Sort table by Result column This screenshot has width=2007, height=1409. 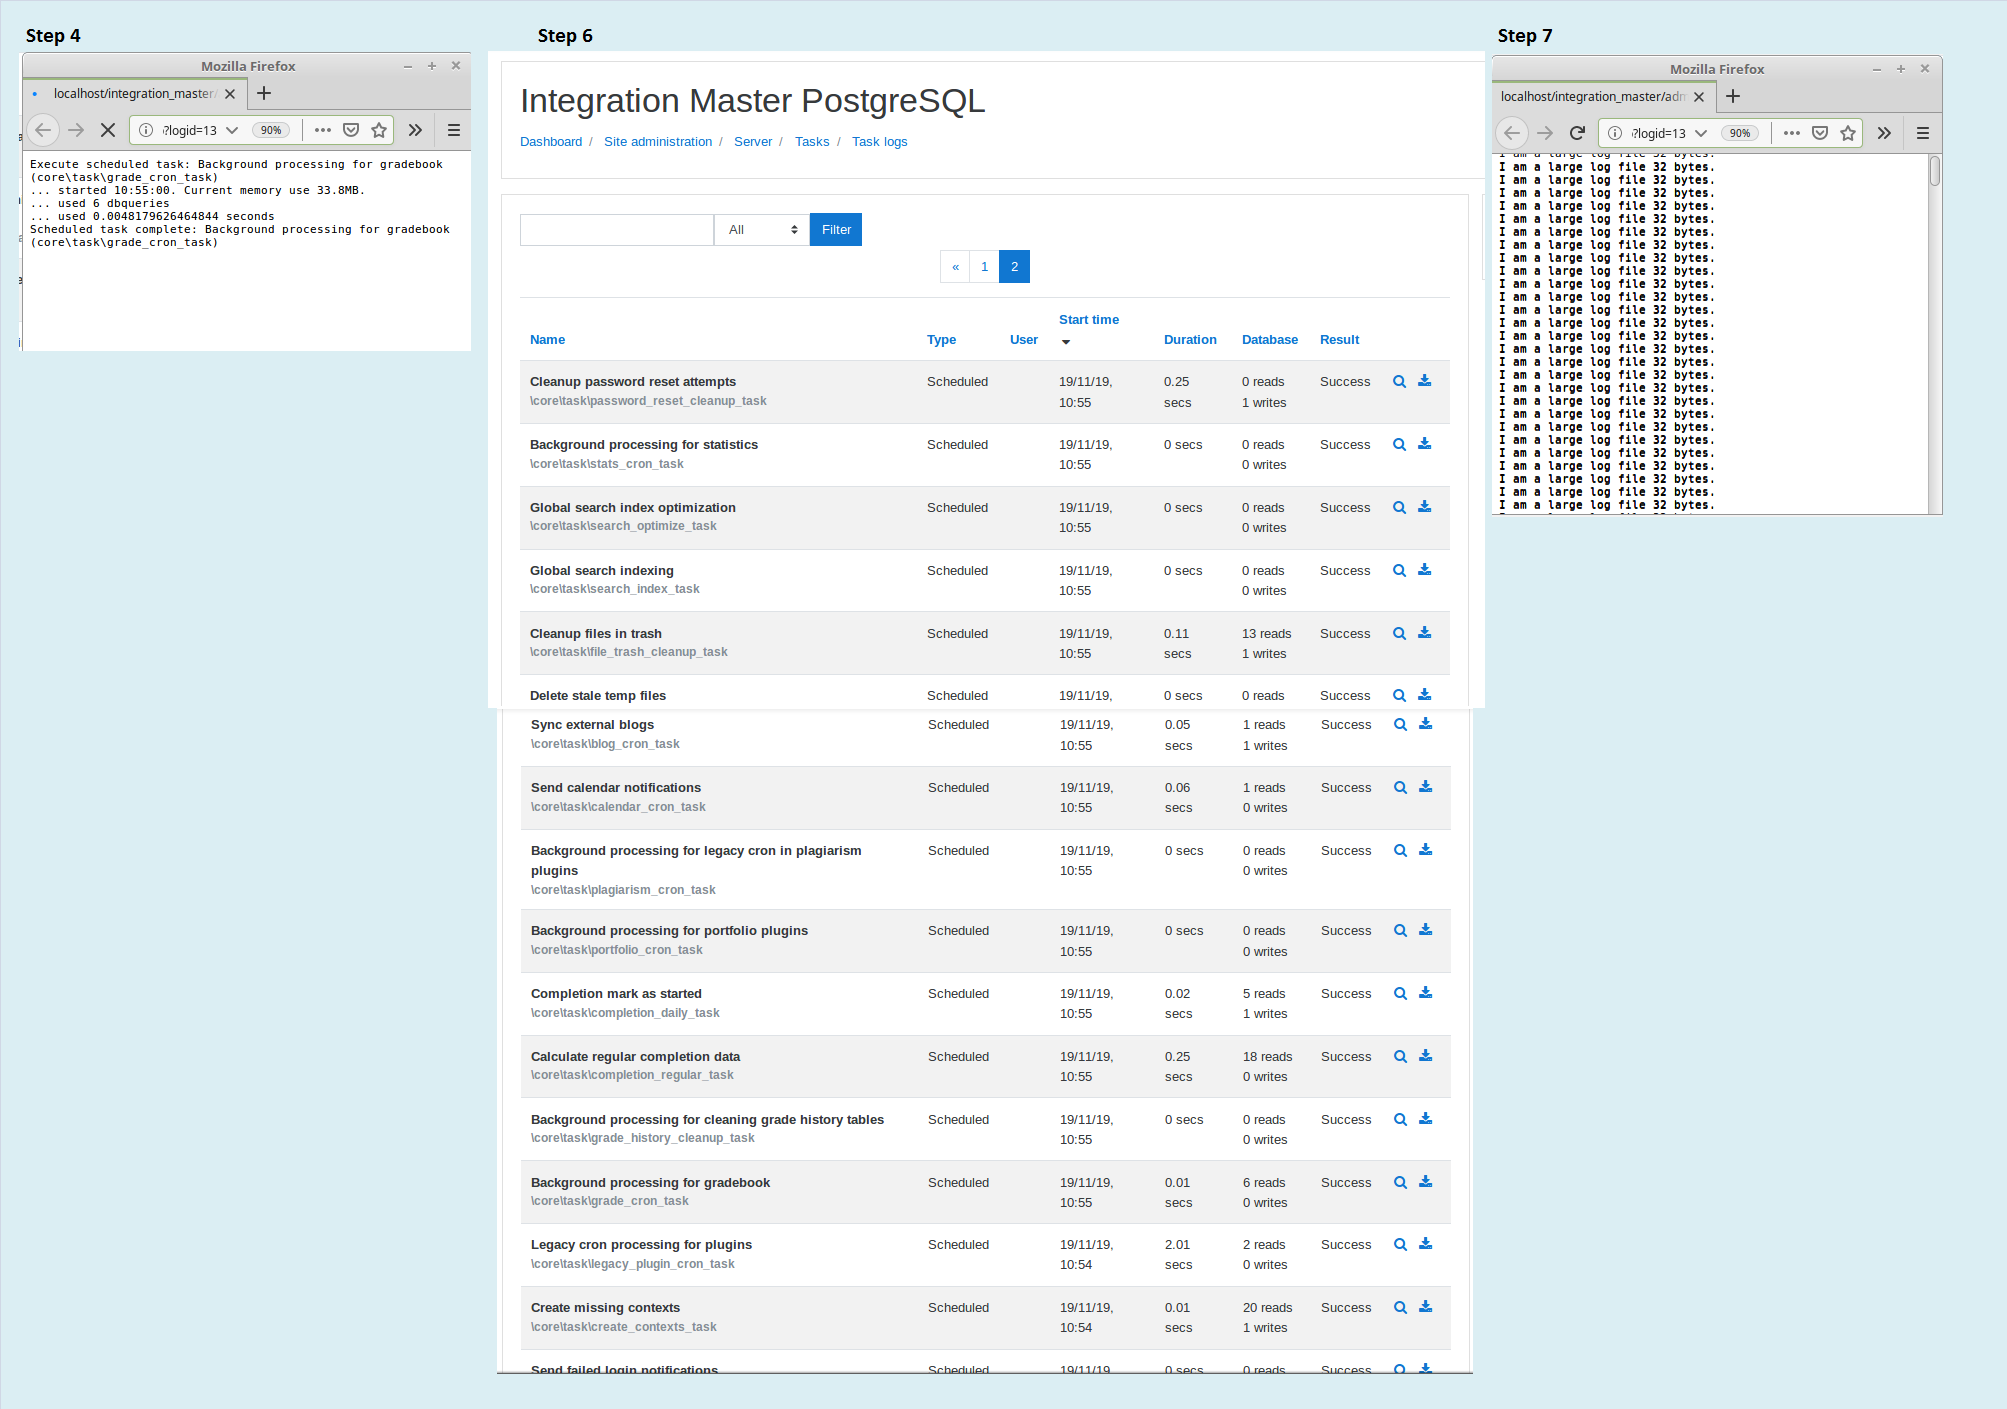pyautogui.click(x=1339, y=340)
